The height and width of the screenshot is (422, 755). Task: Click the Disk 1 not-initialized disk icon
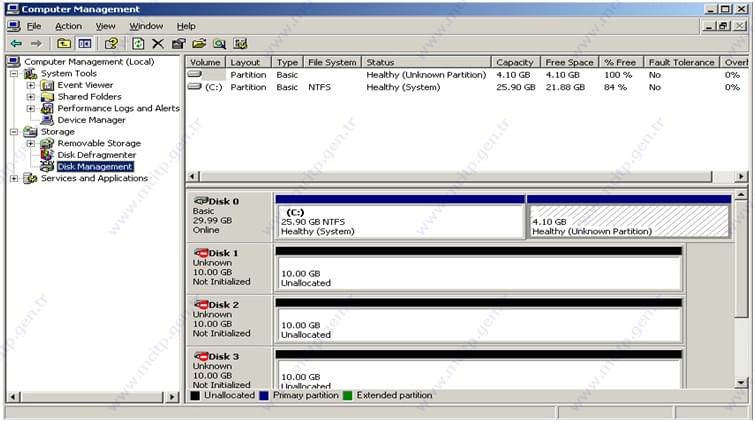point(200,253)
